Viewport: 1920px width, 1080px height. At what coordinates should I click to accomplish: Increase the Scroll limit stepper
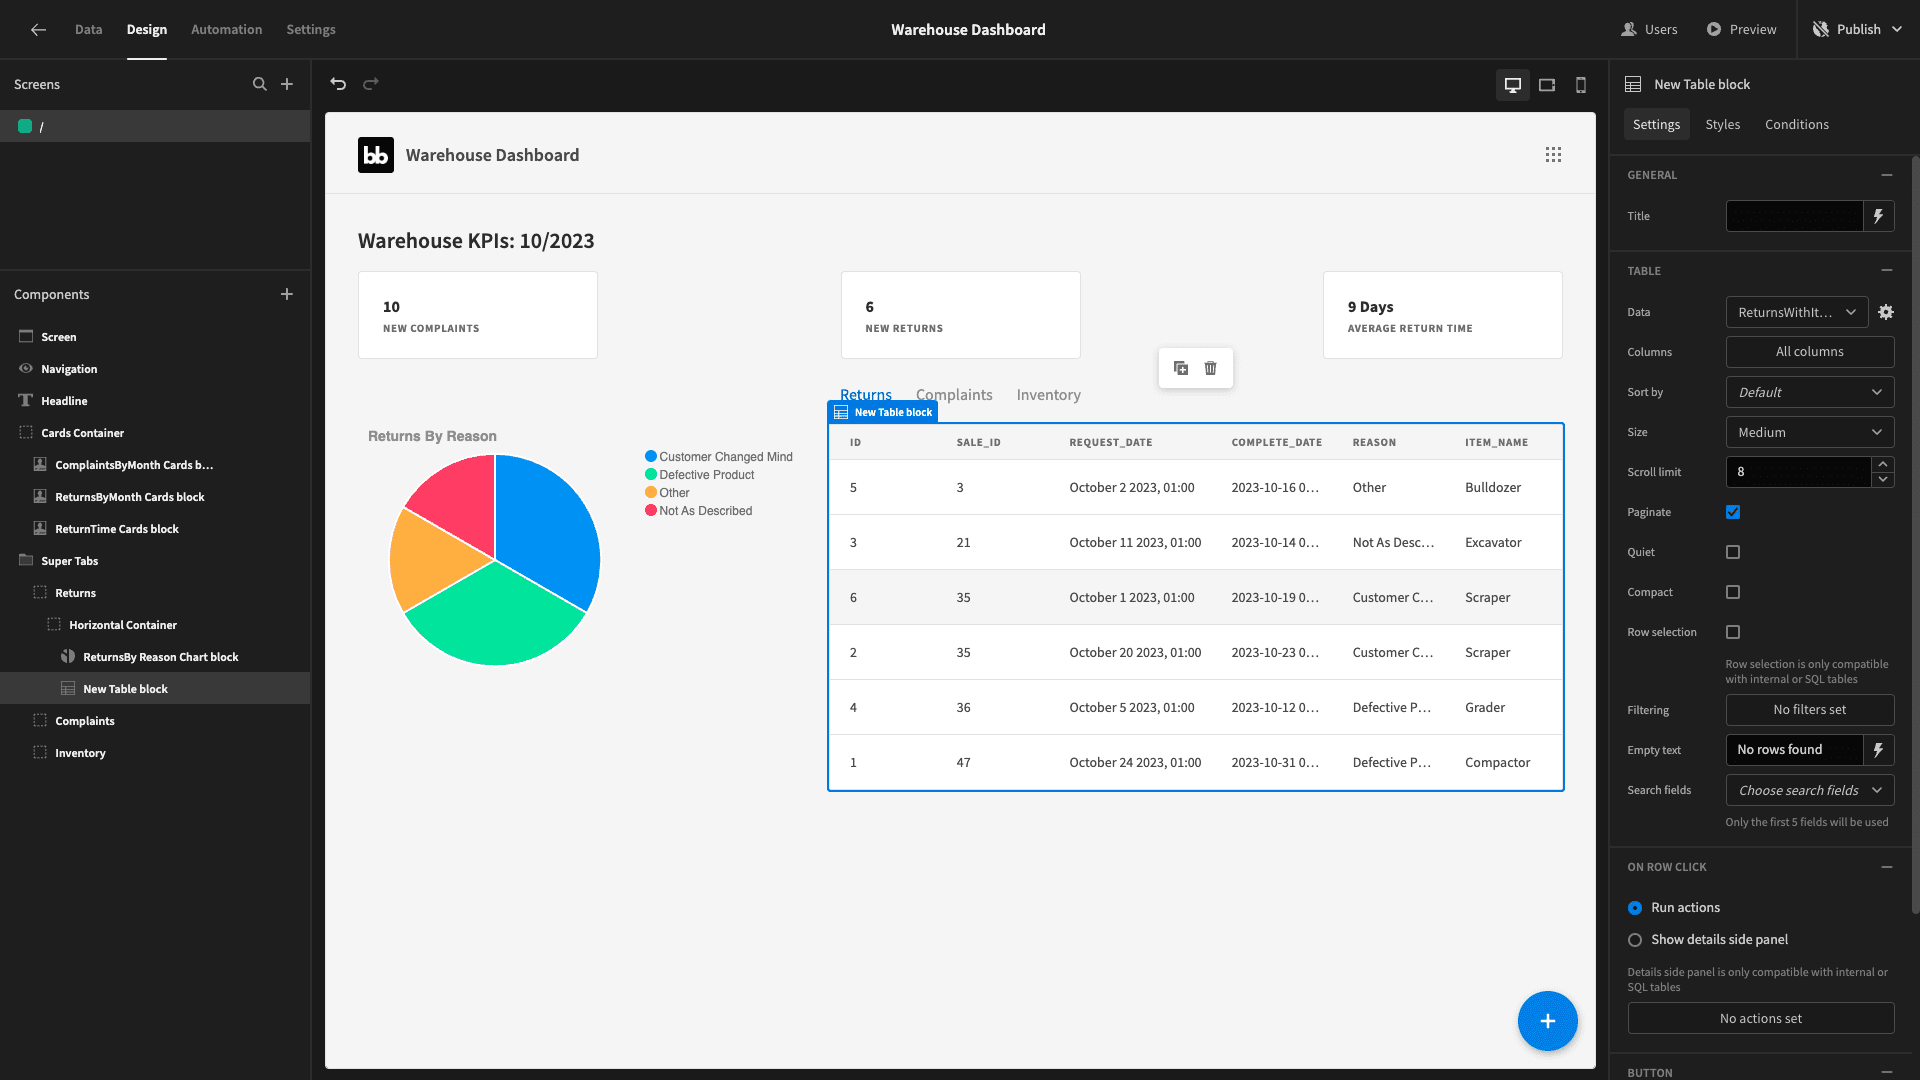click(x=1883, y=464)
